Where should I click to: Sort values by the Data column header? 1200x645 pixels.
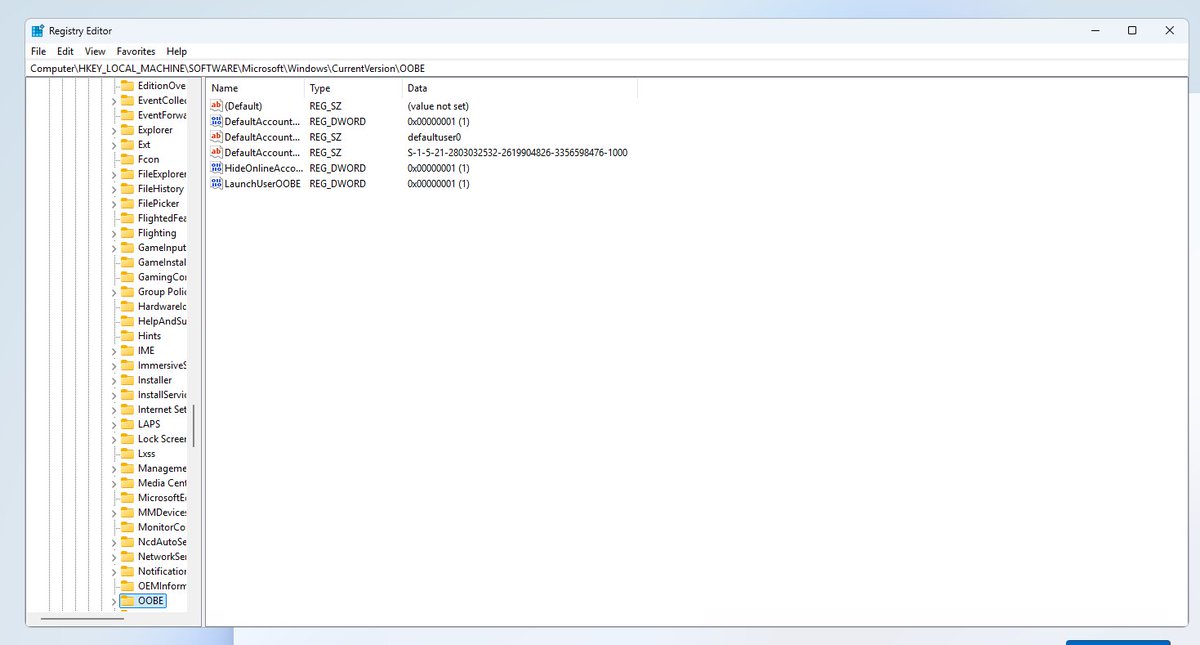[520, 88]
